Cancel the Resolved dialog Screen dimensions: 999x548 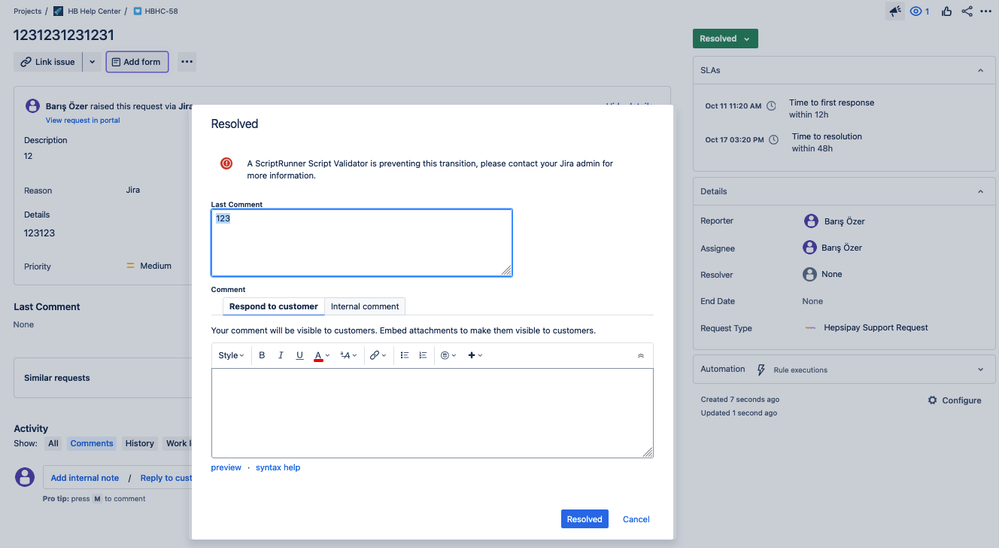(636, 519)
